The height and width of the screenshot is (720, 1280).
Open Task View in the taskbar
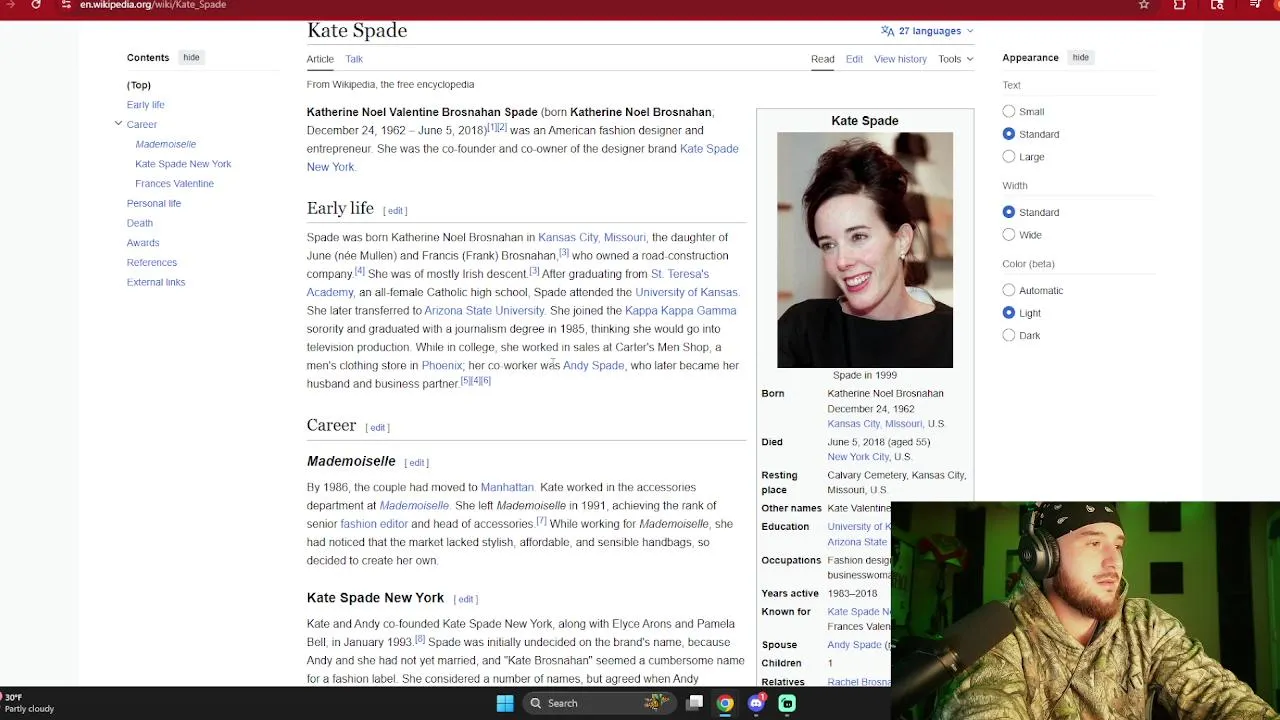pos(695,703)
